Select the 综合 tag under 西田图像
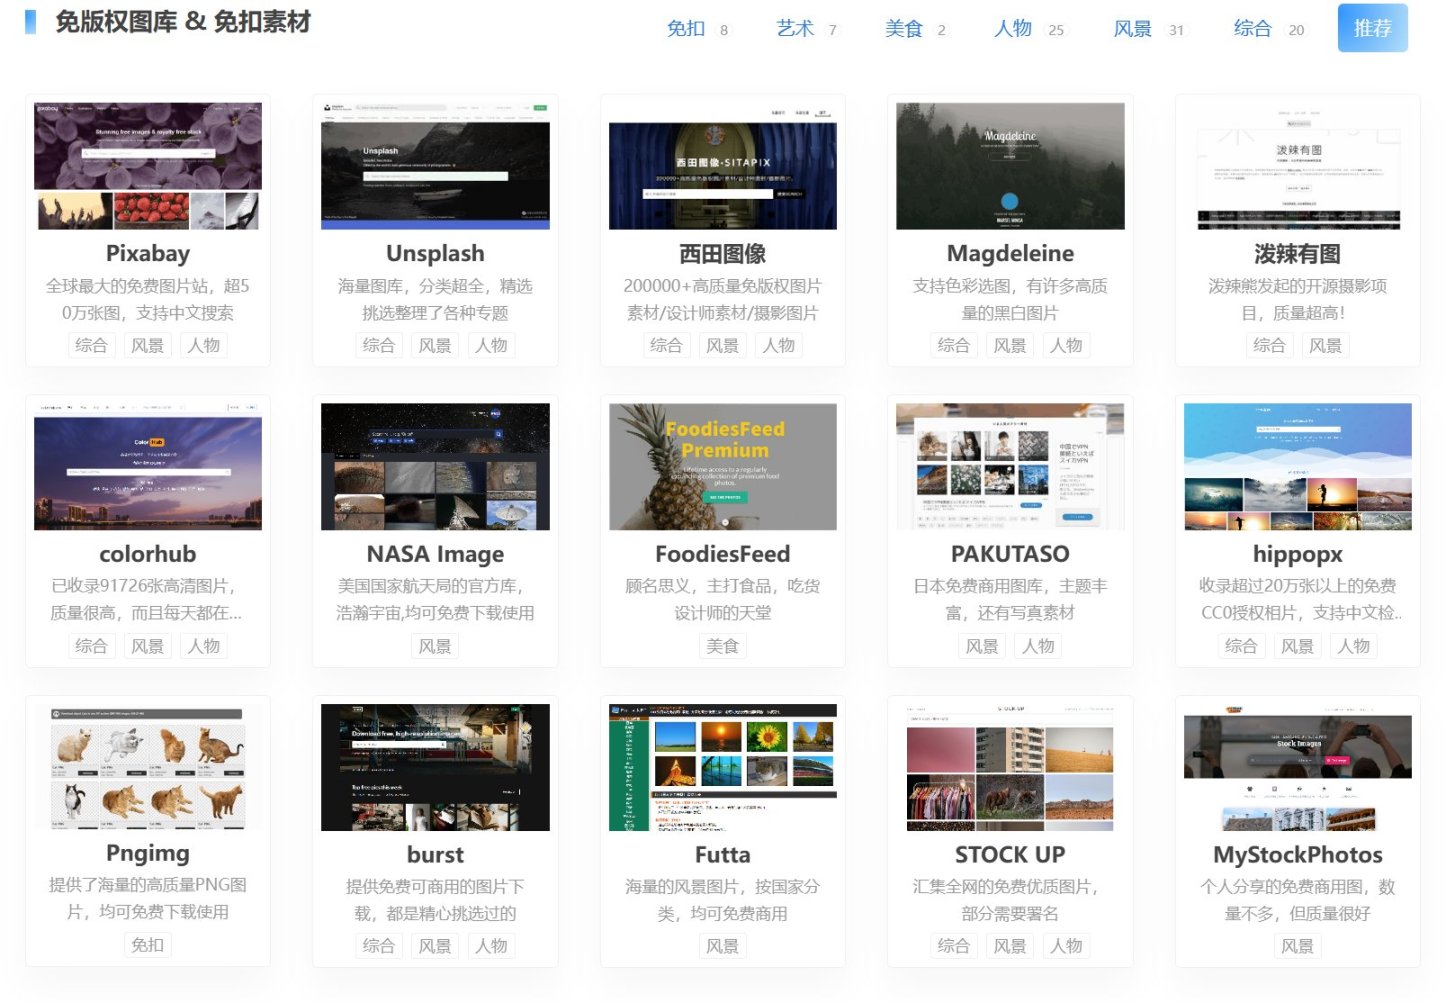1446x1003 pixels. (666, 345)
